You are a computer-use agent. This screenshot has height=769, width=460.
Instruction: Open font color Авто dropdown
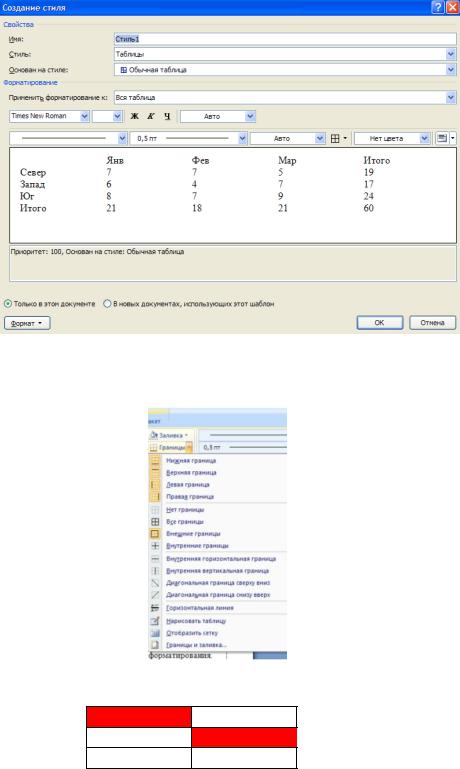[x=251, y=116]
